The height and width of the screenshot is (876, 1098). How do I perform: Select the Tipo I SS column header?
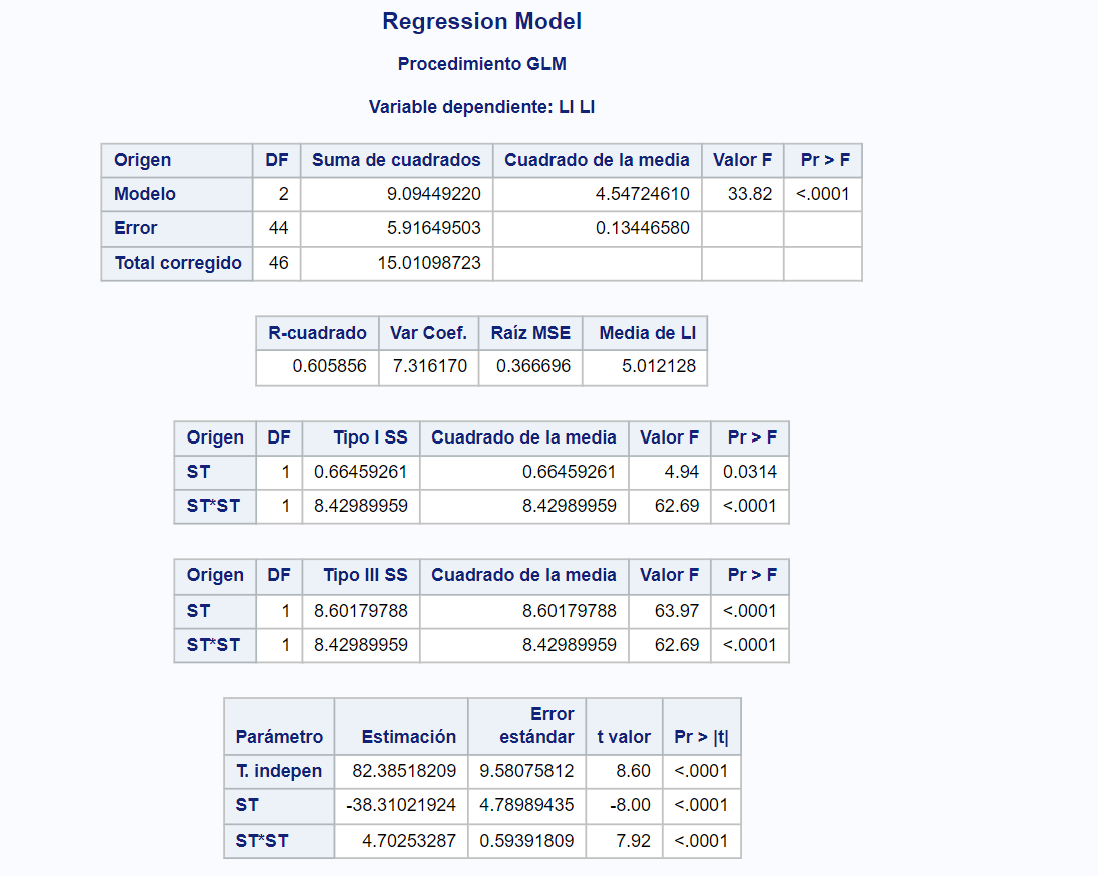coord(359,437)
